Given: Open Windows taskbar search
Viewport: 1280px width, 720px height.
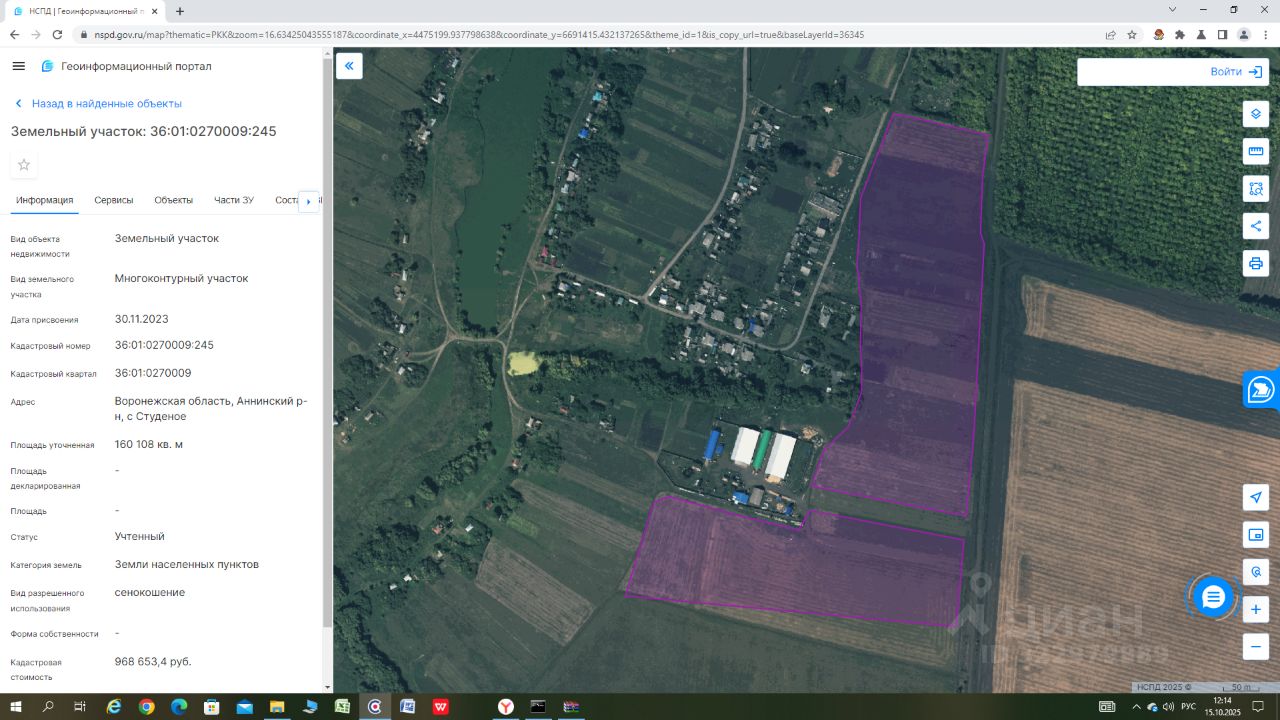Looking at the screenshot, I should (48, 706).
